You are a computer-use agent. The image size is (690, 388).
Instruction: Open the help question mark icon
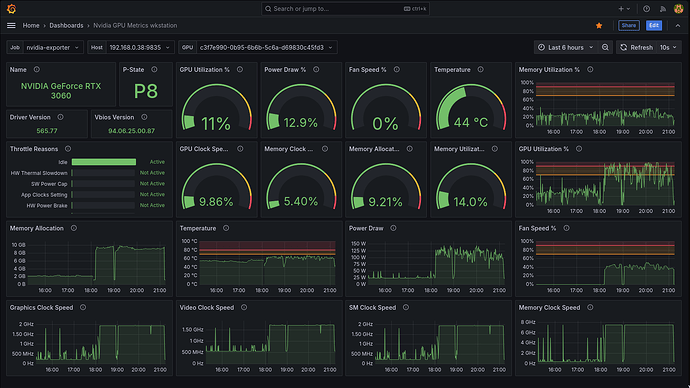coord(646,9)
